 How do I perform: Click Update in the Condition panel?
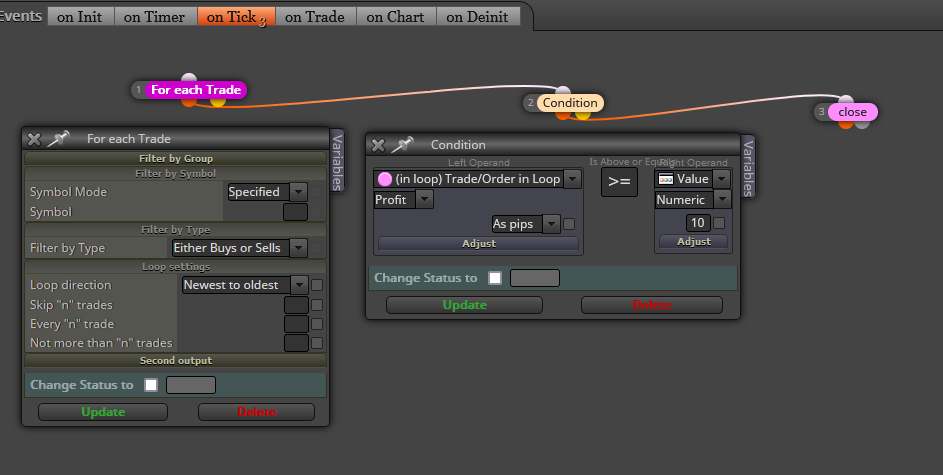464,305
